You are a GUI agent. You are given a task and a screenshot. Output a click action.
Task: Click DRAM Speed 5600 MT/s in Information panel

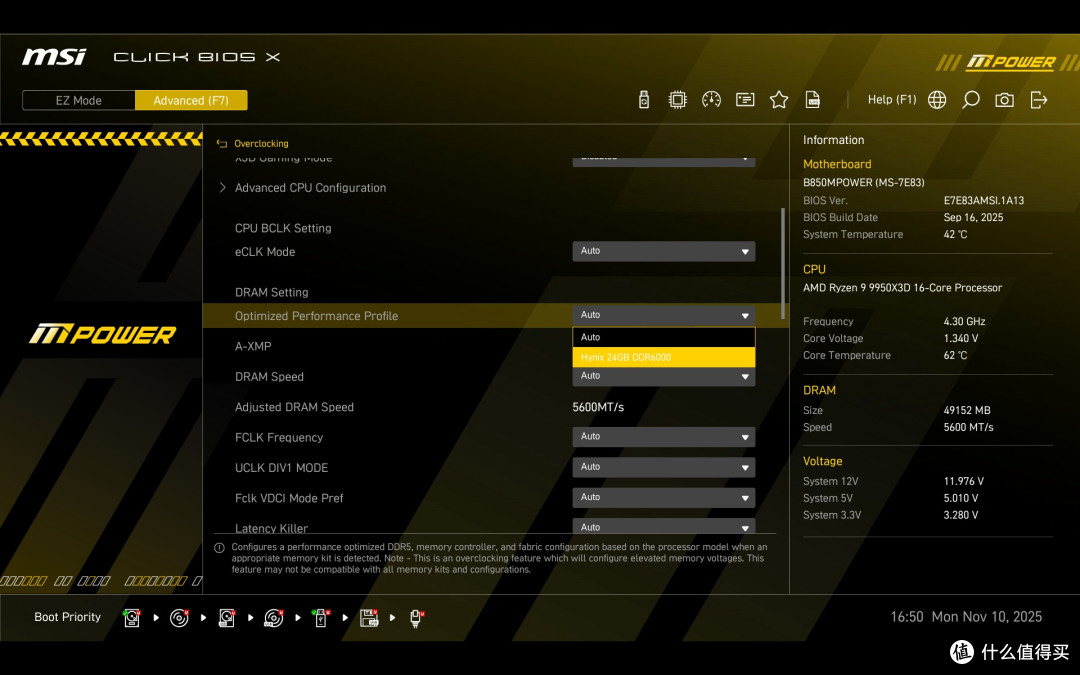pos(968,427)
